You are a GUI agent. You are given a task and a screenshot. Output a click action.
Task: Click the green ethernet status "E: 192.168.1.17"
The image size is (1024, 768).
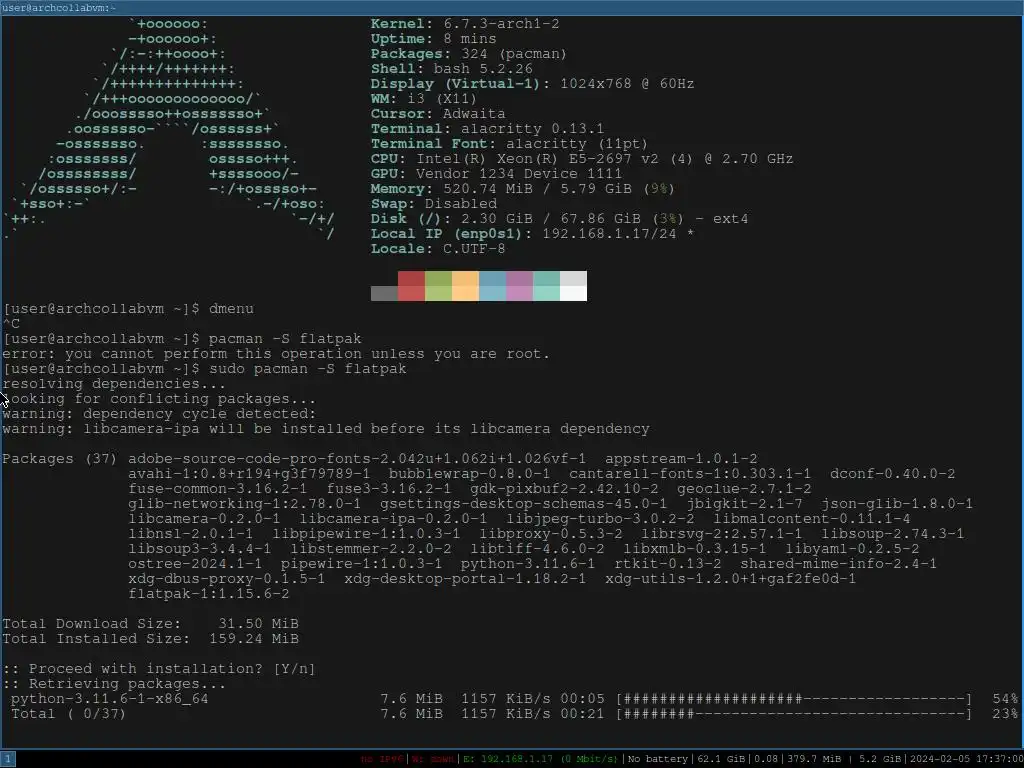pos(540,759)
